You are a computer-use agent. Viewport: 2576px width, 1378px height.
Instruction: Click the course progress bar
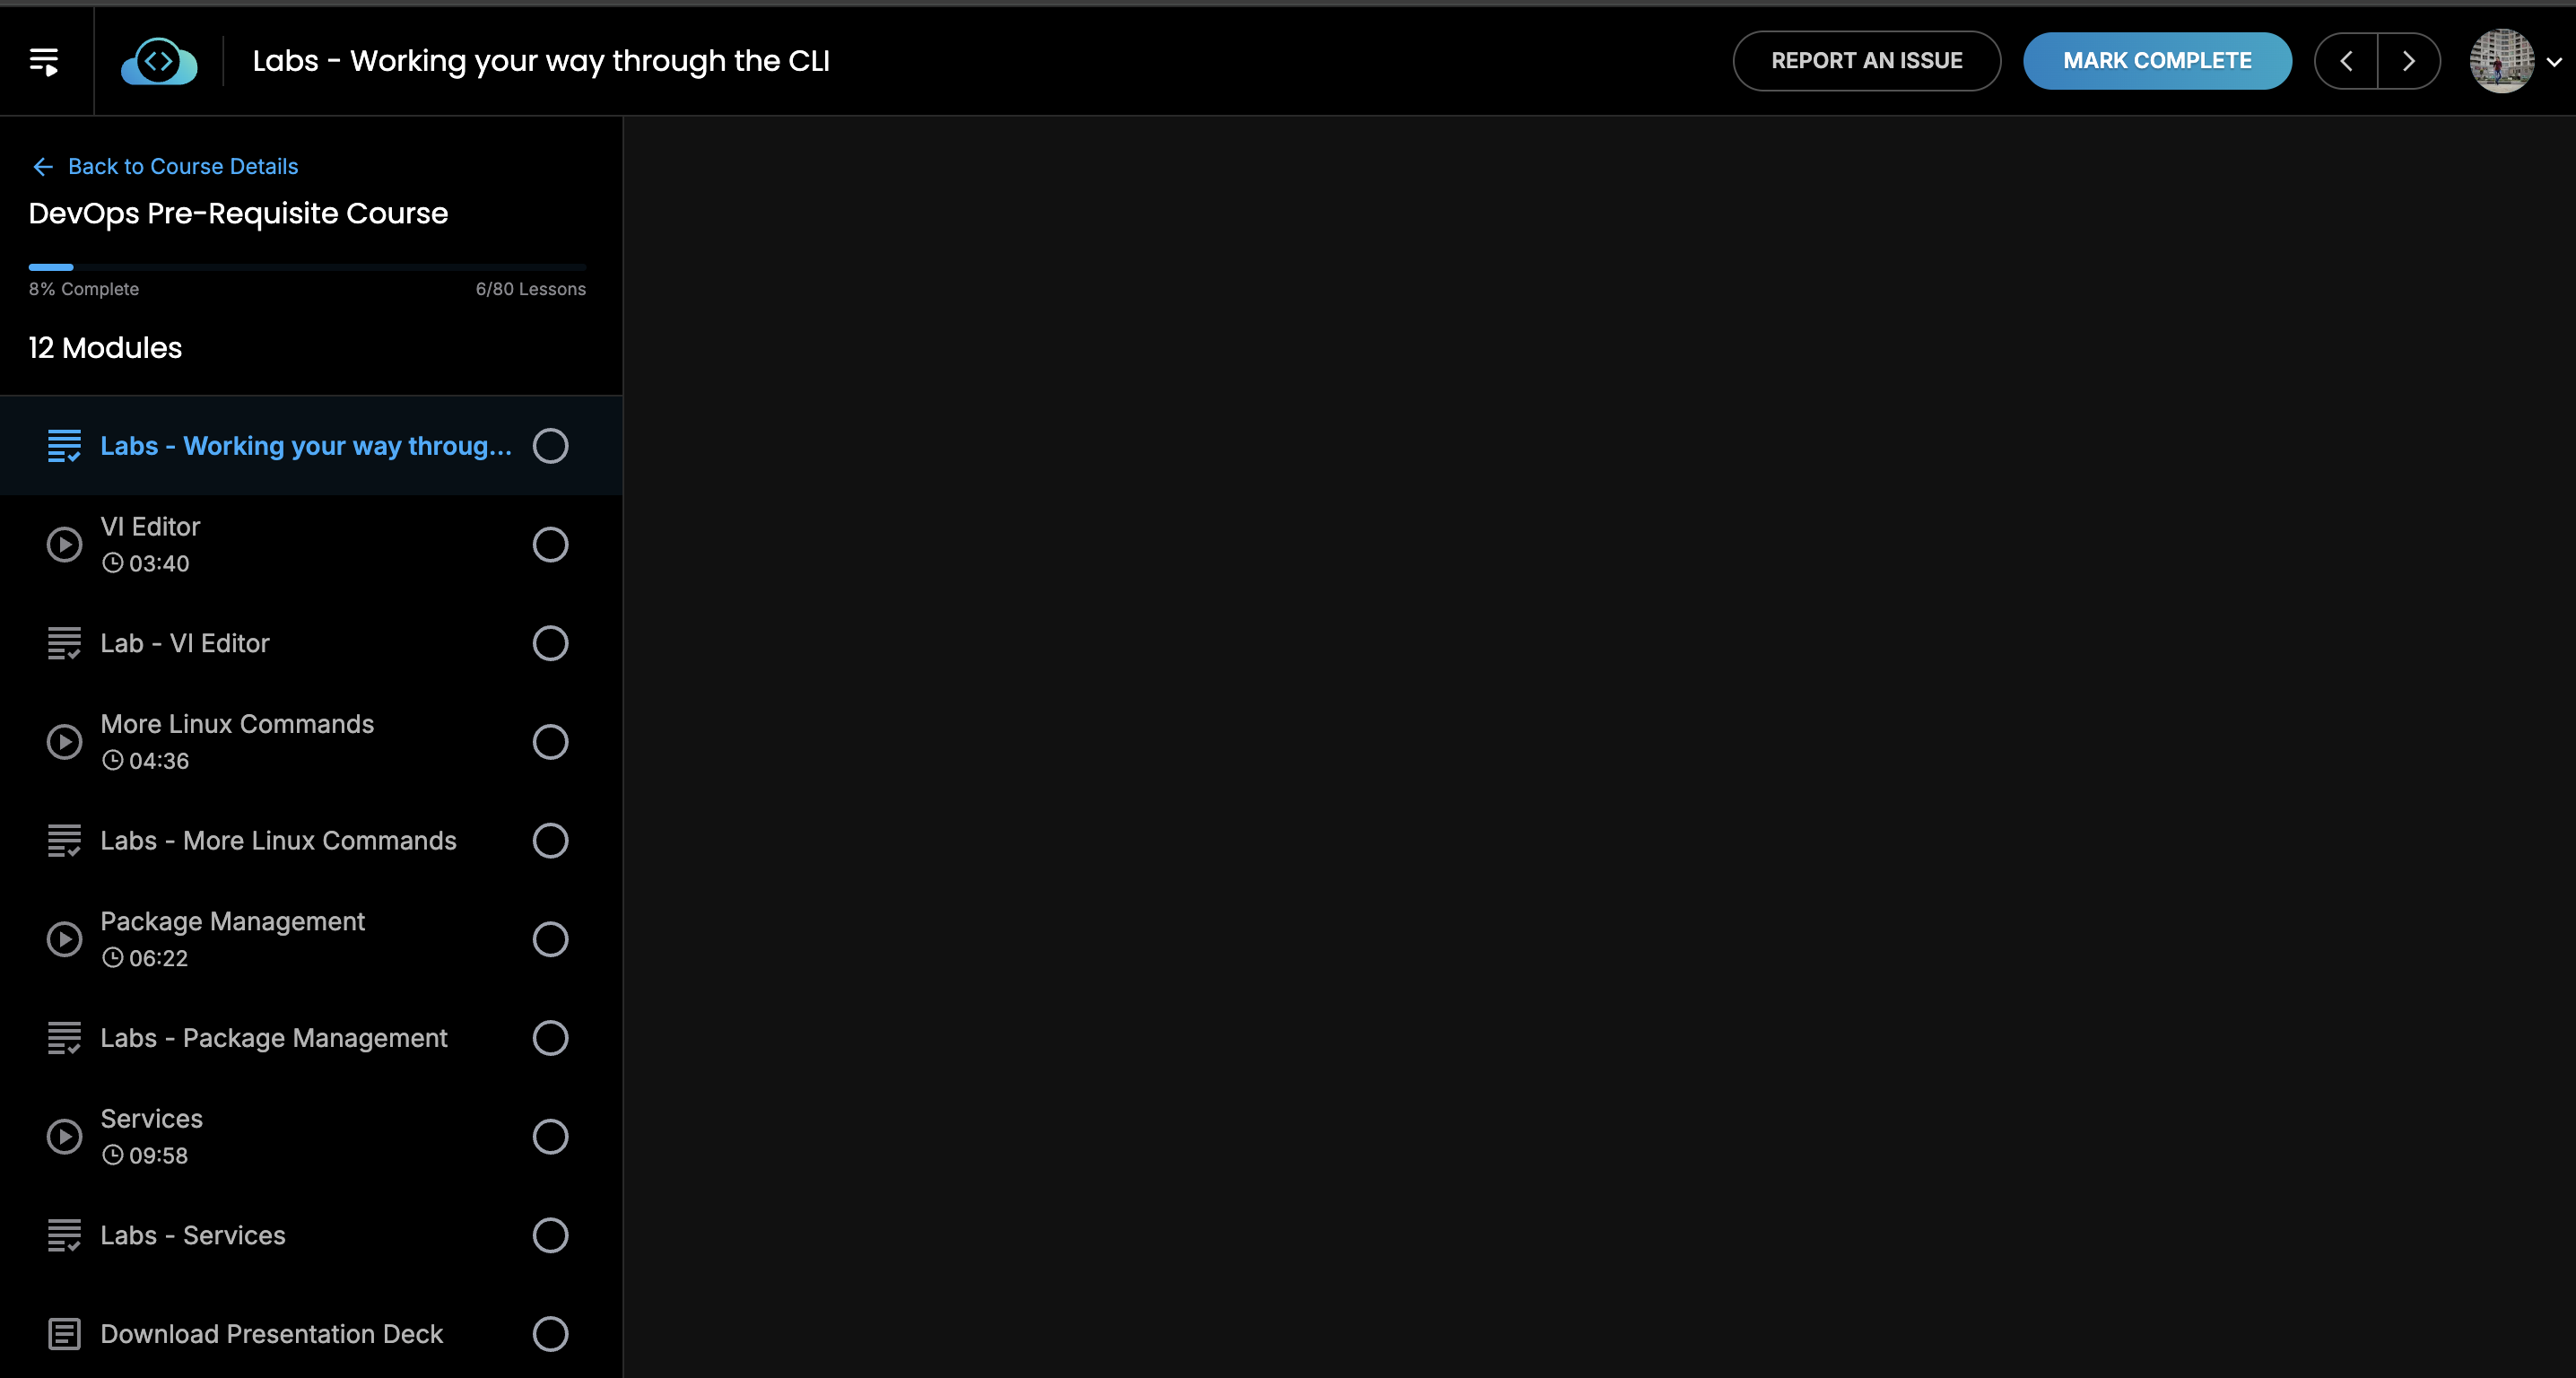307,267
